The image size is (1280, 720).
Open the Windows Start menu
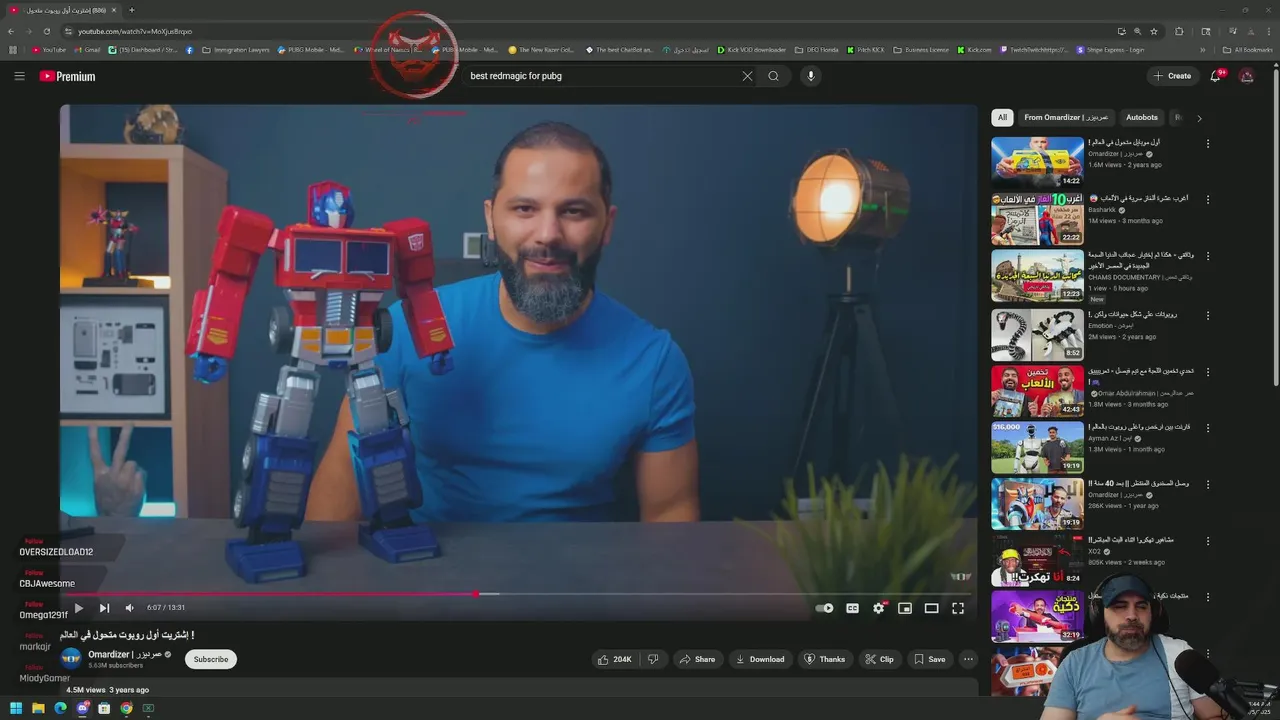point(16,708)
